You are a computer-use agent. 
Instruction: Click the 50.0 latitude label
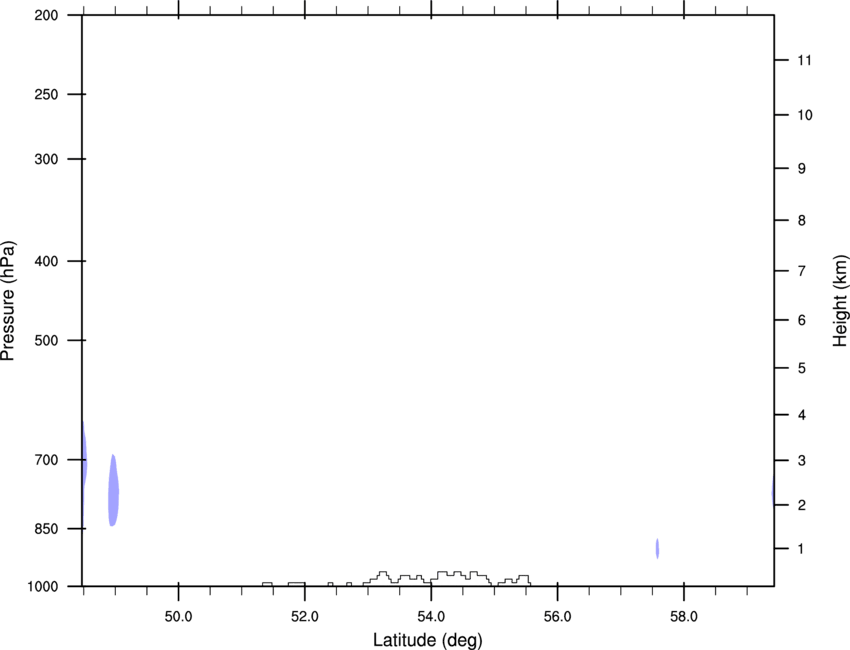pos(178,616)
